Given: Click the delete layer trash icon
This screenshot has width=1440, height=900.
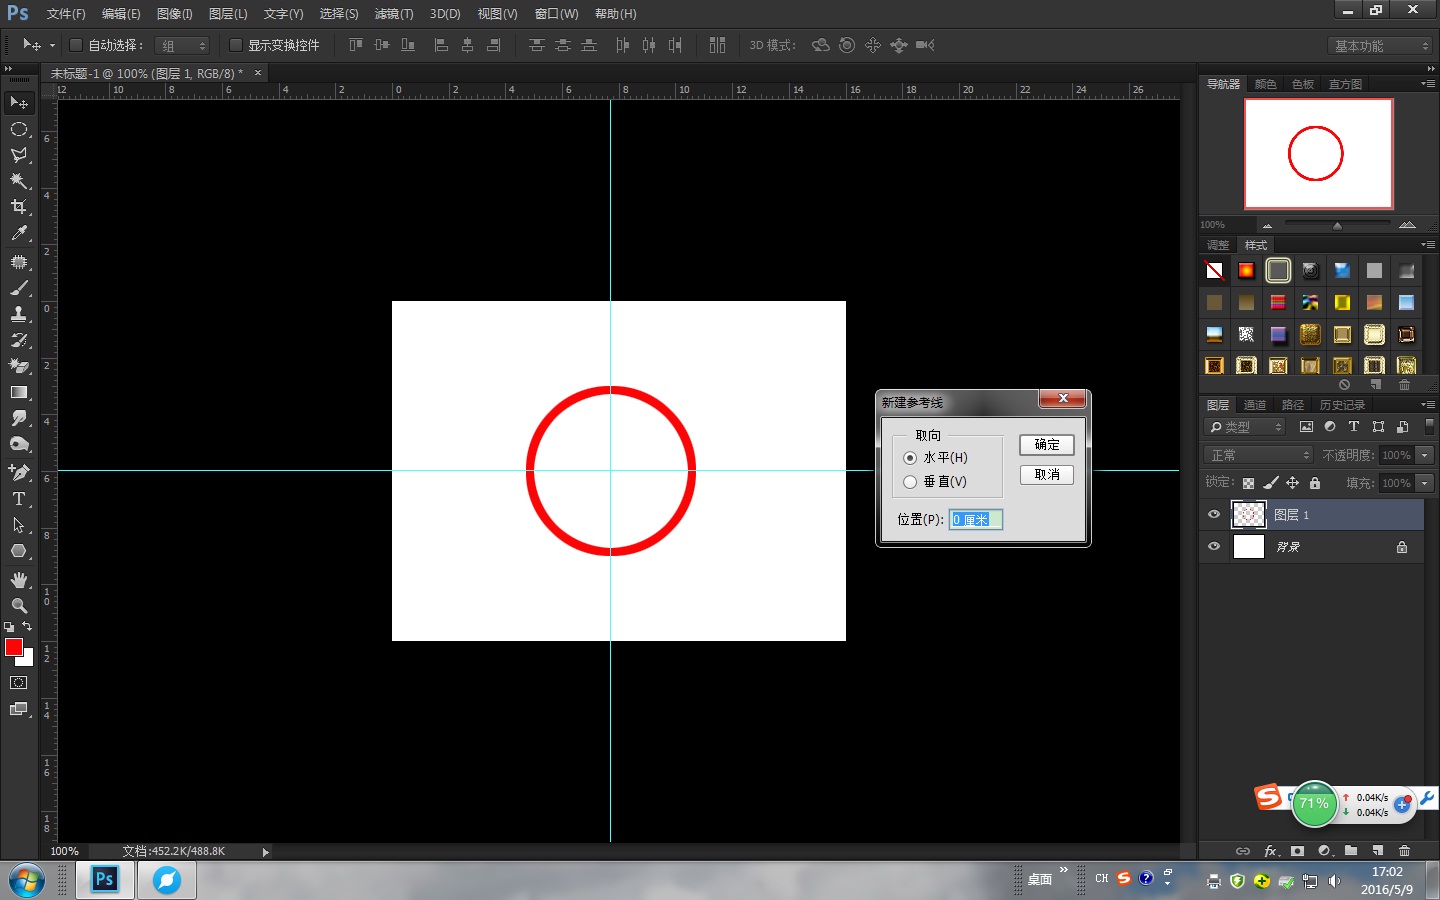Looking at the screenshot, I should pos(1404,851).
